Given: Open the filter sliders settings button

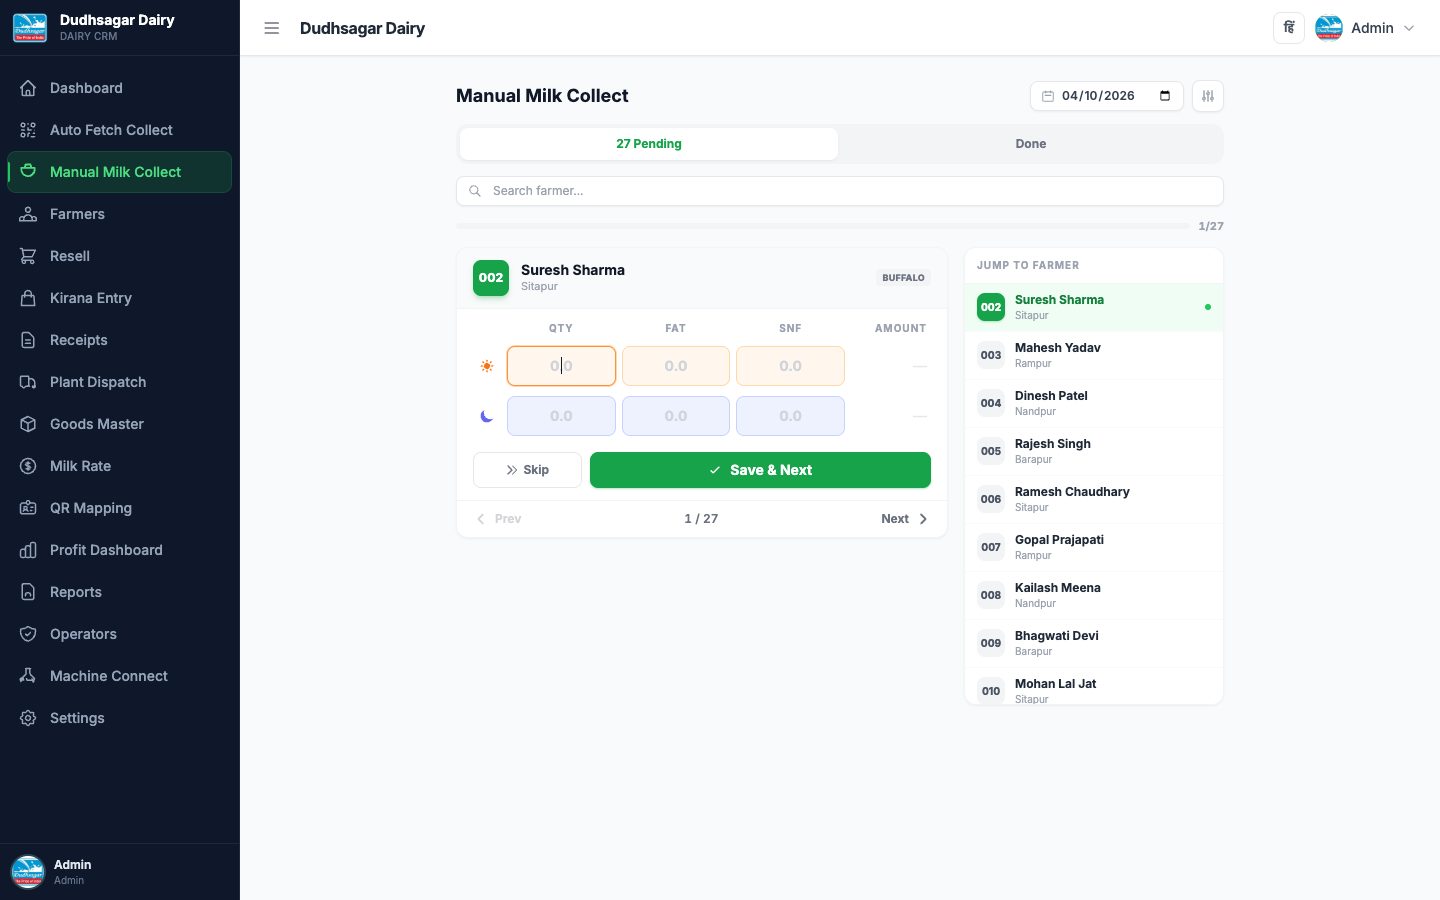Looking at the screenshot, I should [1208, 96].
